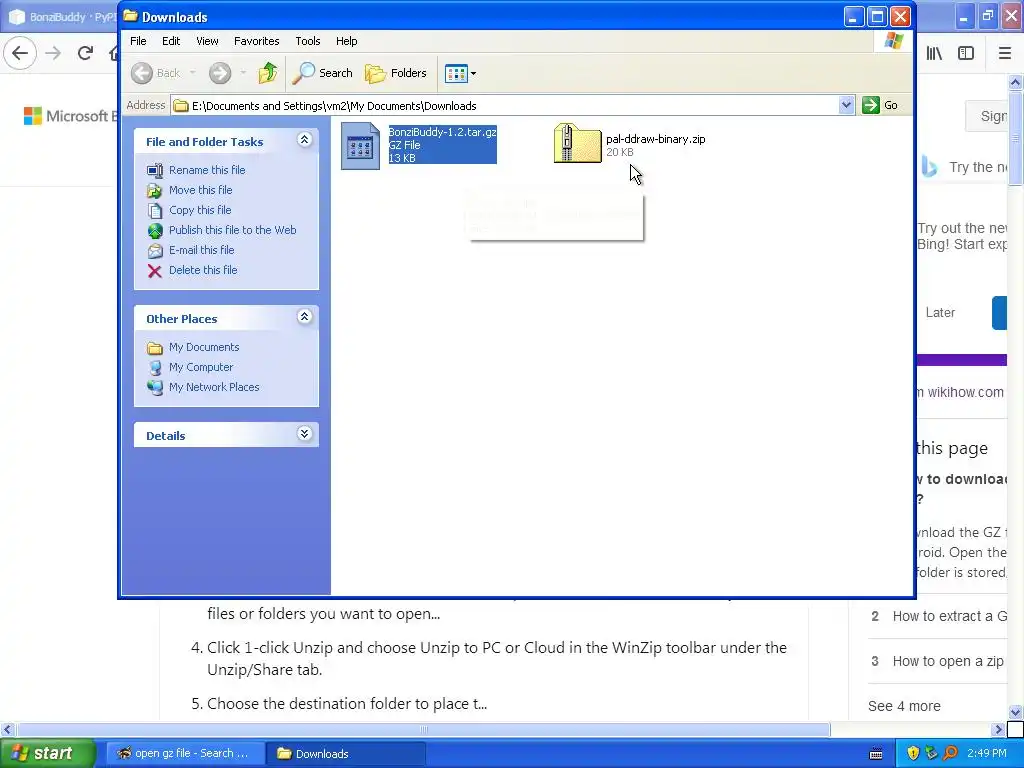
Task: Click See 4 more in browser
Action: (904, 707)
